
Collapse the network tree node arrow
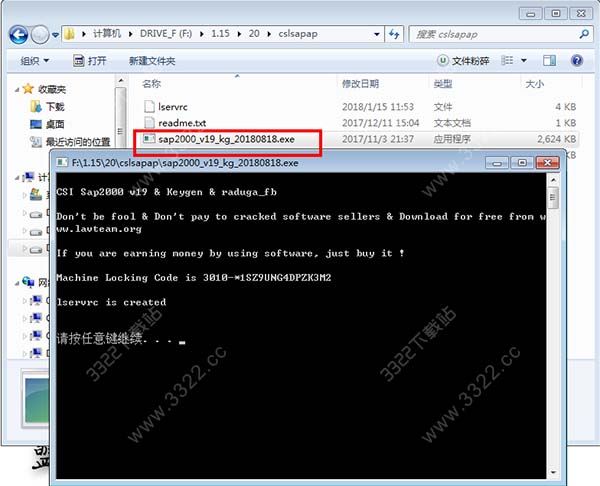17,284
